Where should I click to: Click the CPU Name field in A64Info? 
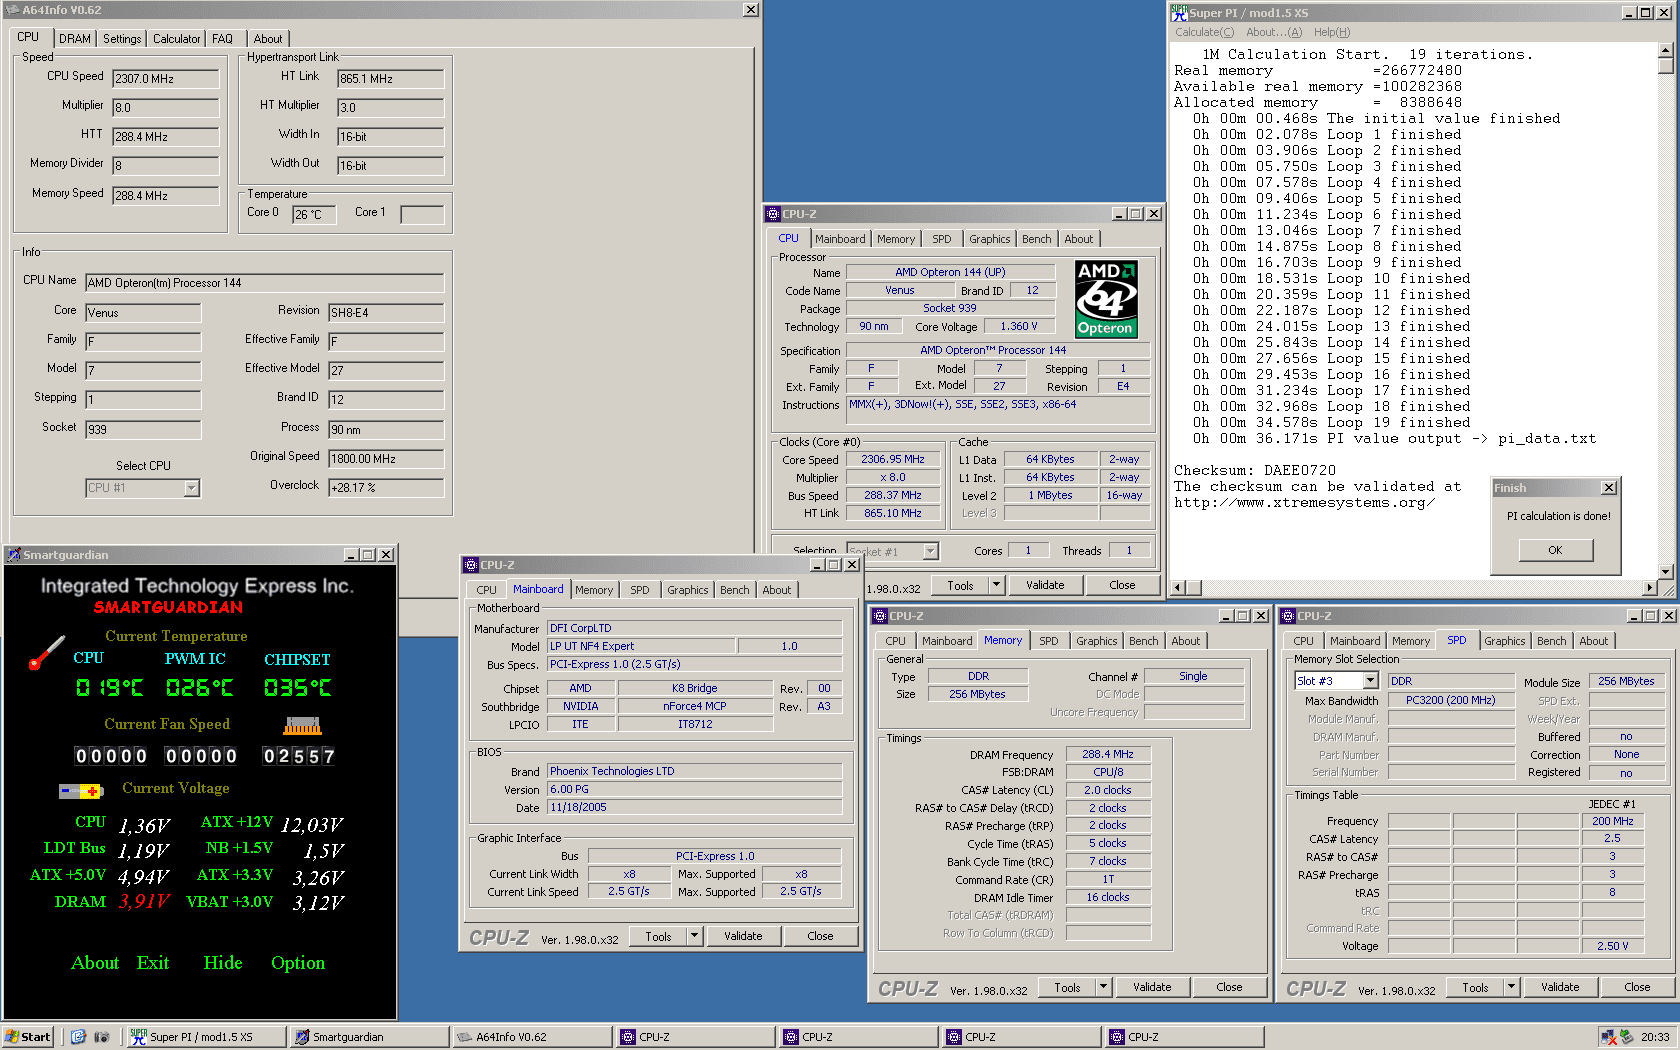pyautogui.click(x=264, y=283)
